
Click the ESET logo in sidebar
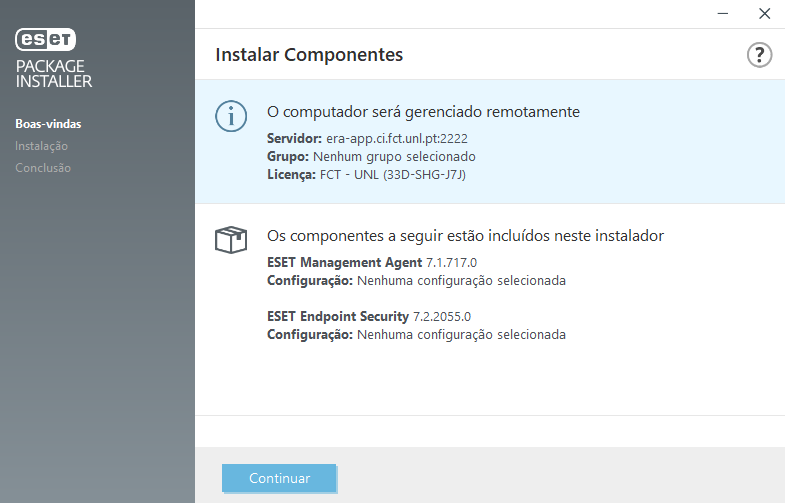46,40
